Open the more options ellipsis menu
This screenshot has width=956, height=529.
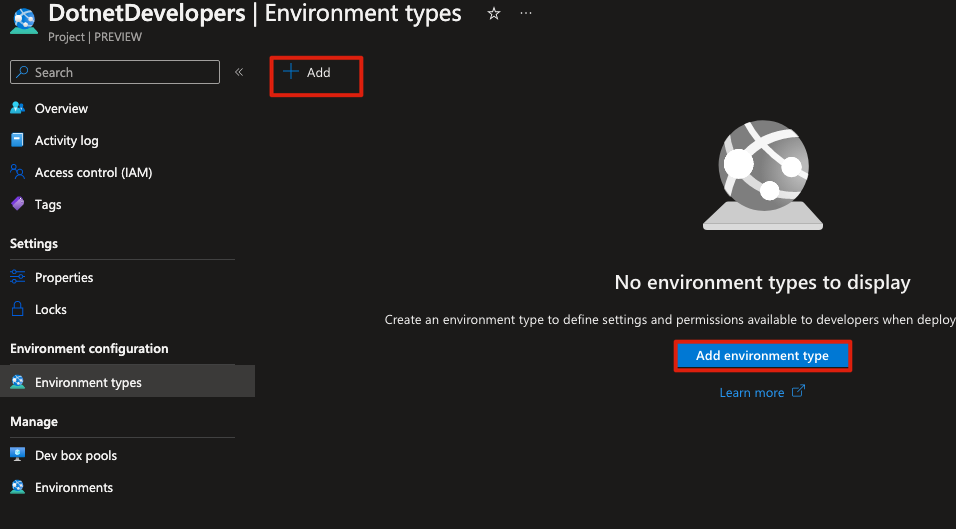click(526, 14)
